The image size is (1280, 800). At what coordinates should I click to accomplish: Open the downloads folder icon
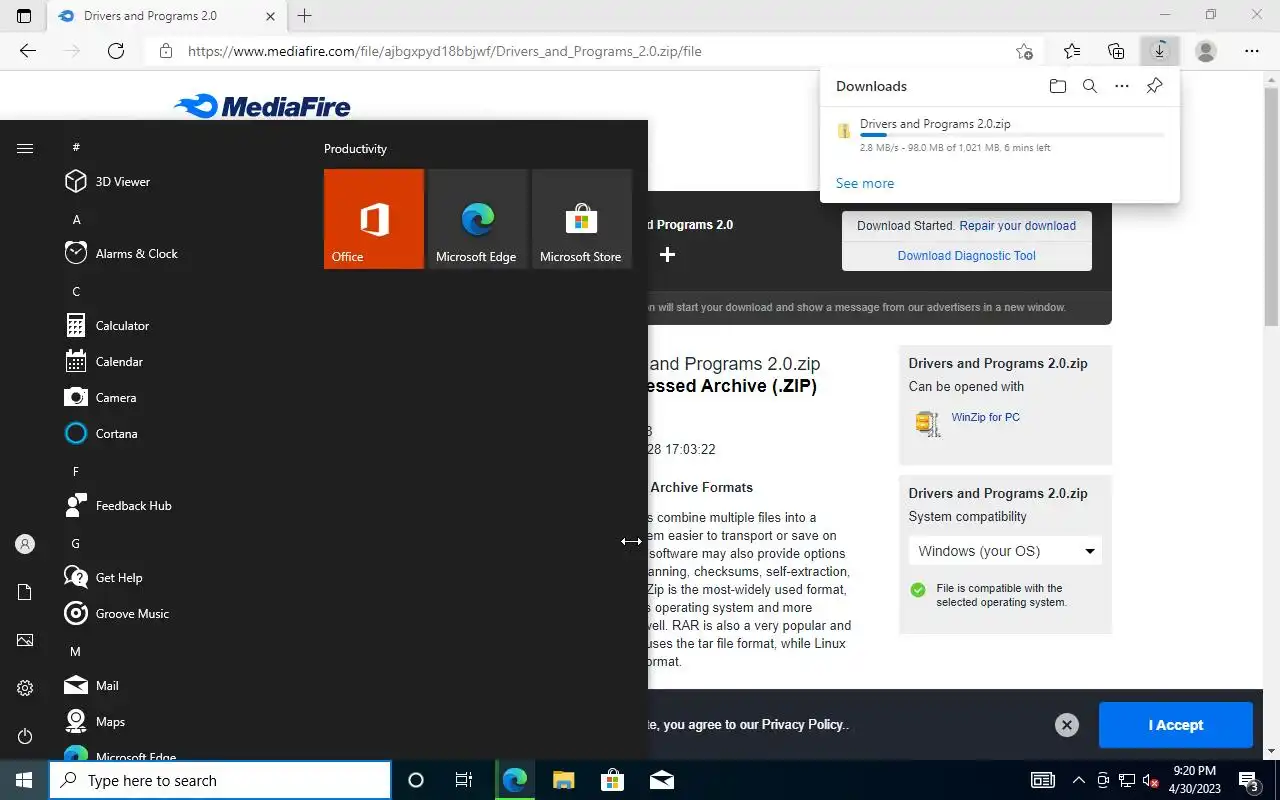point(1058,86)
